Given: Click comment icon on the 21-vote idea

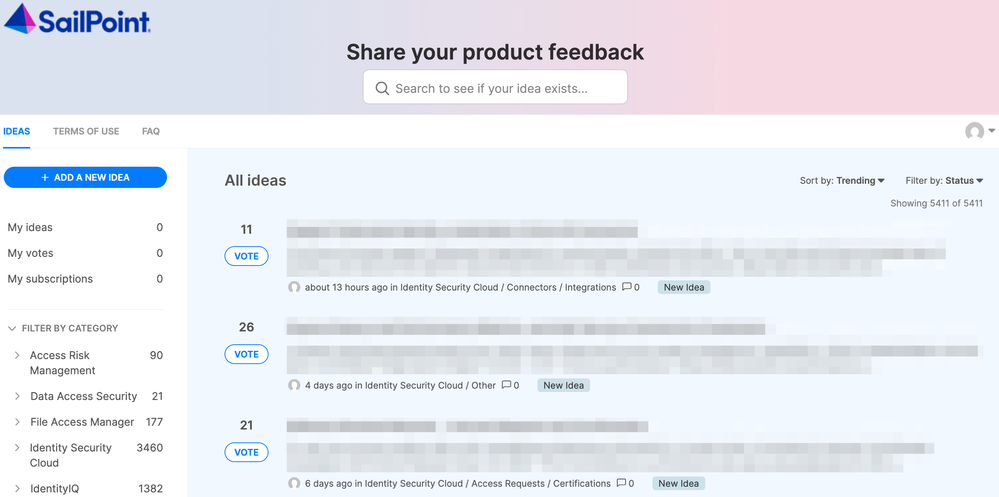Looking at the screenshot, I should click(x=621, y=483).
